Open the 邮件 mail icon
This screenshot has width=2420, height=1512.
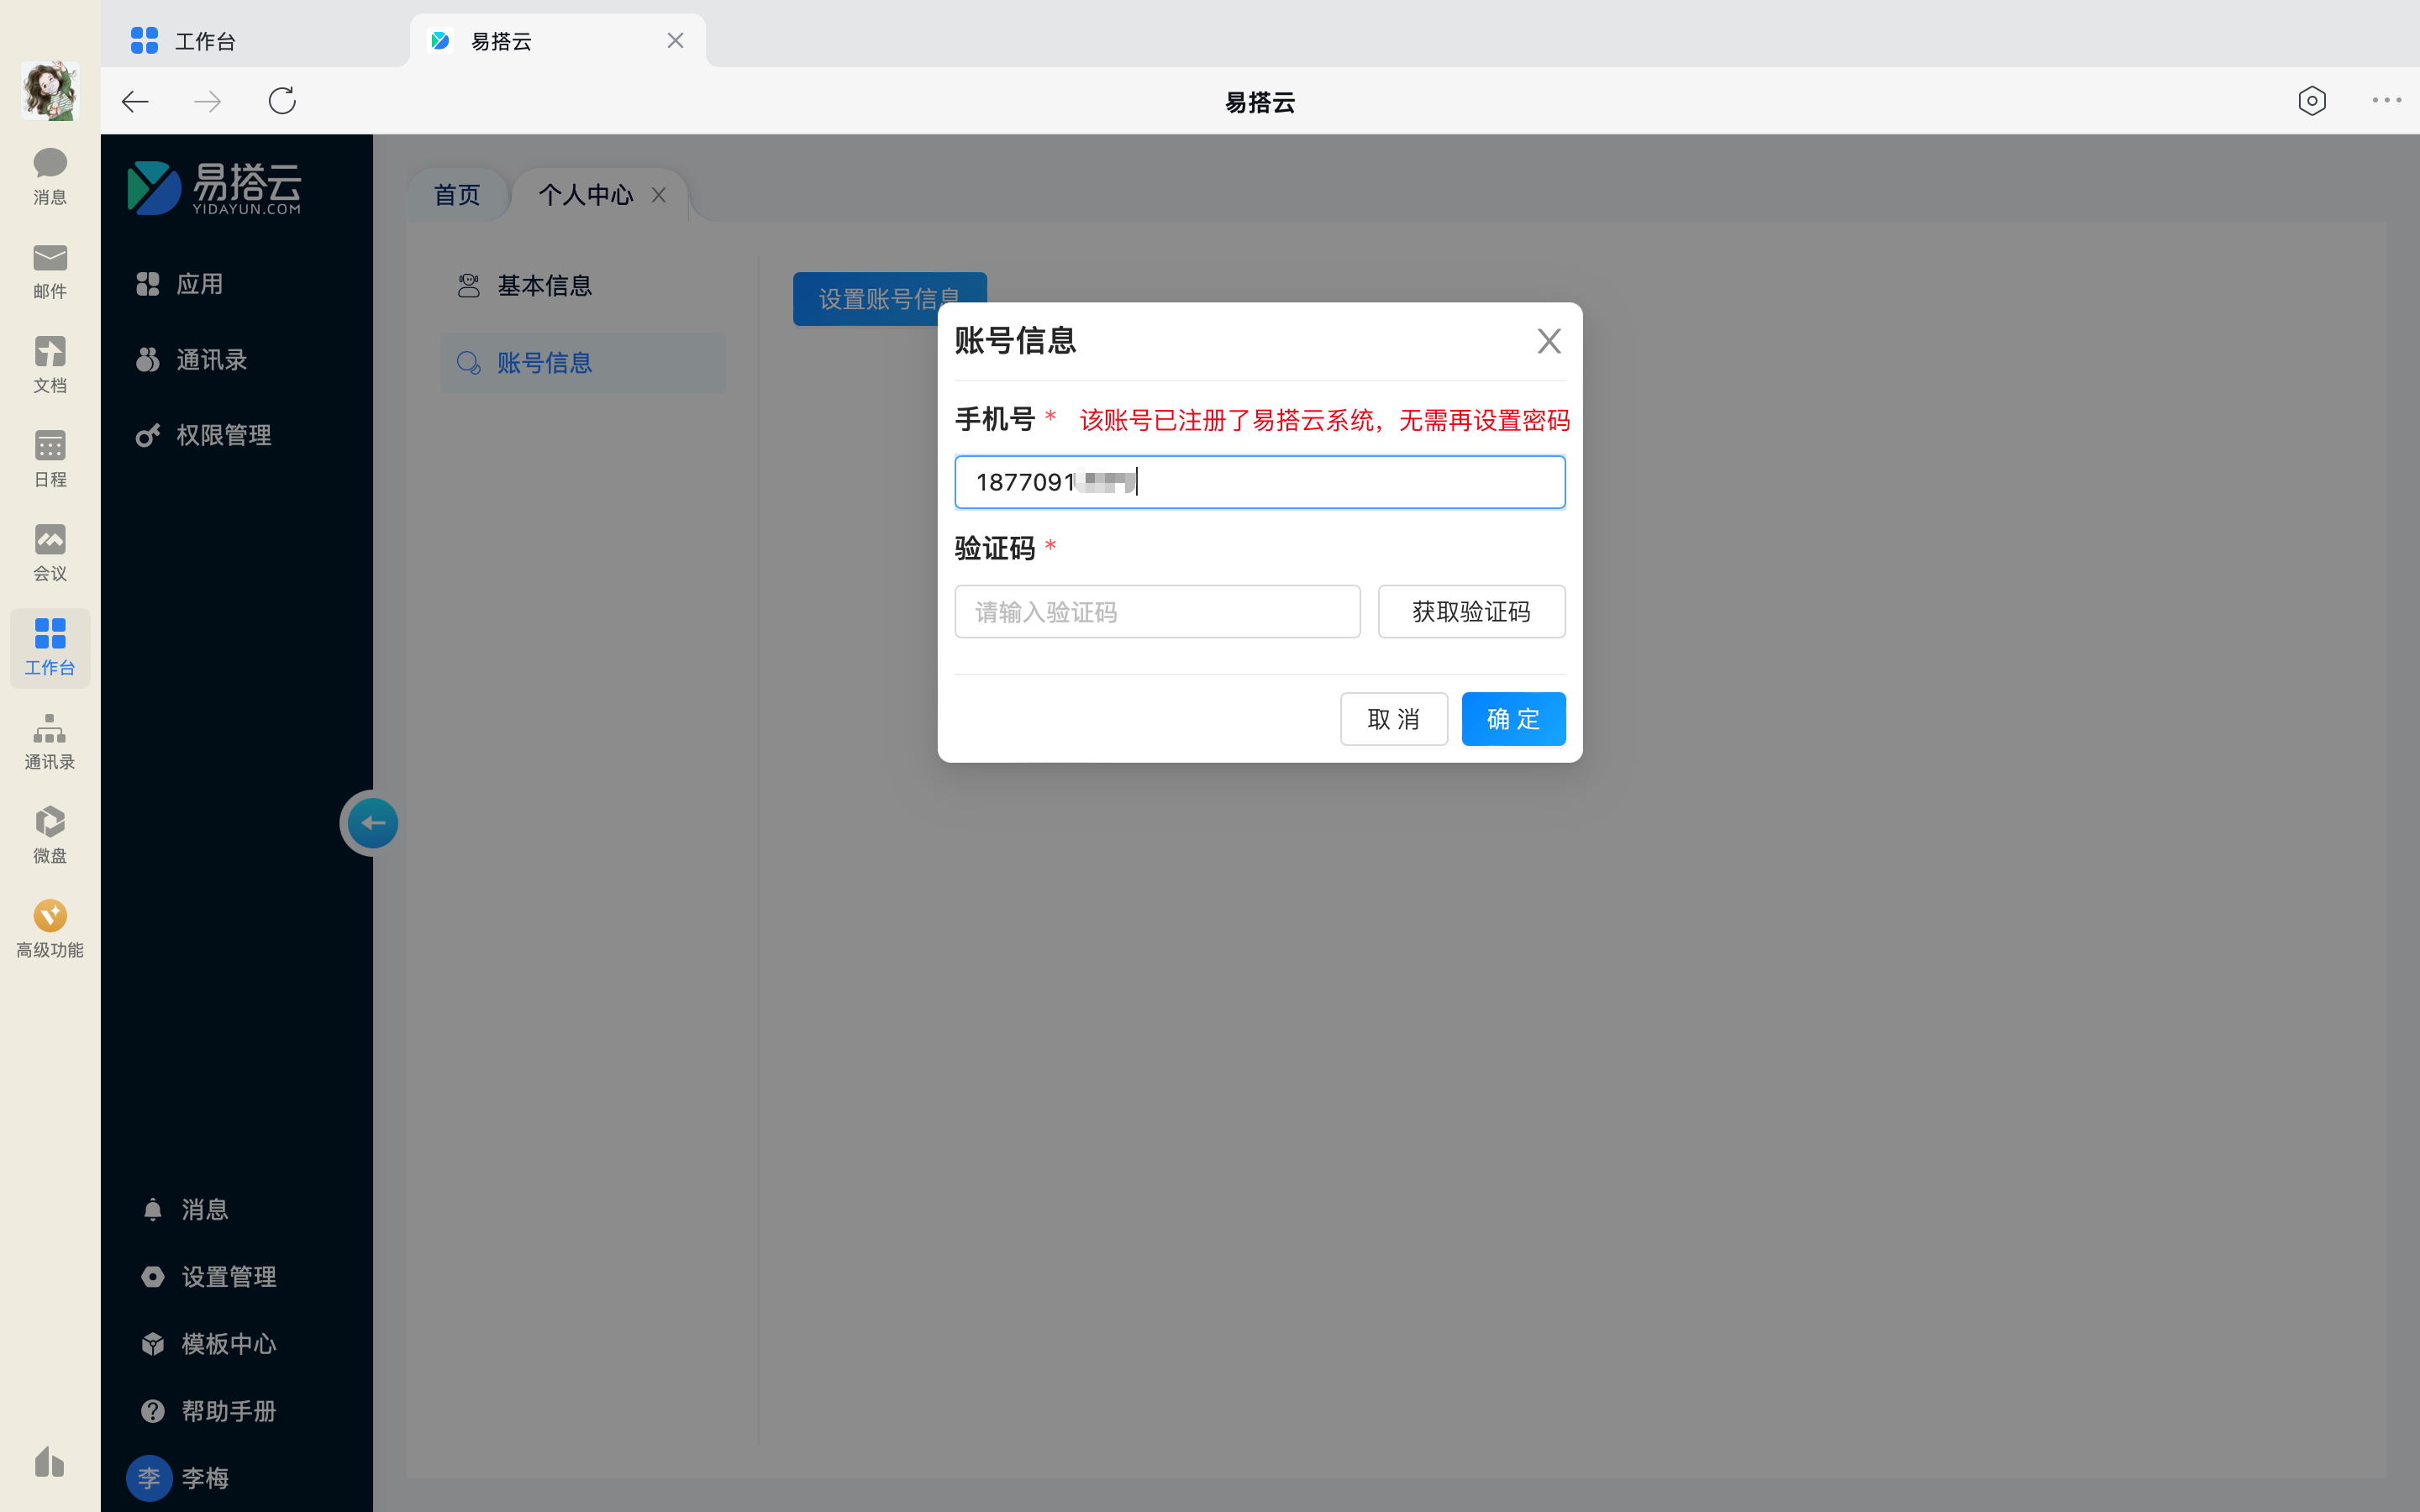click(x=50, y=270)
